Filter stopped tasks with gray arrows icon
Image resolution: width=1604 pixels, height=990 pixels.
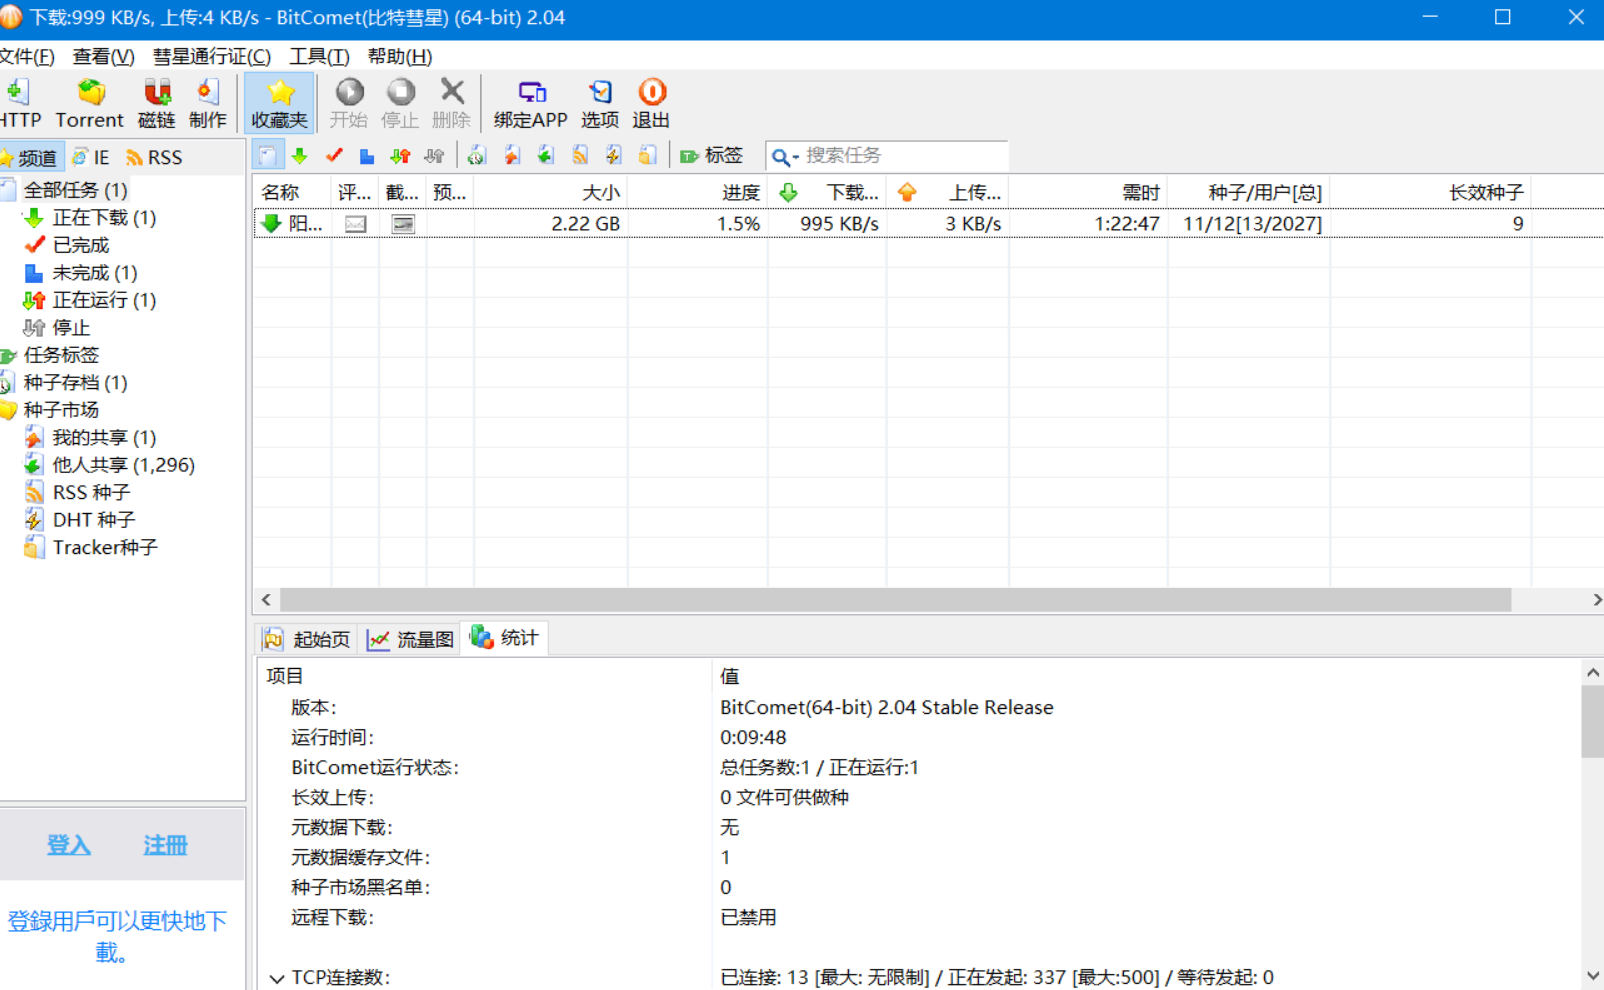tap(434, 155)
